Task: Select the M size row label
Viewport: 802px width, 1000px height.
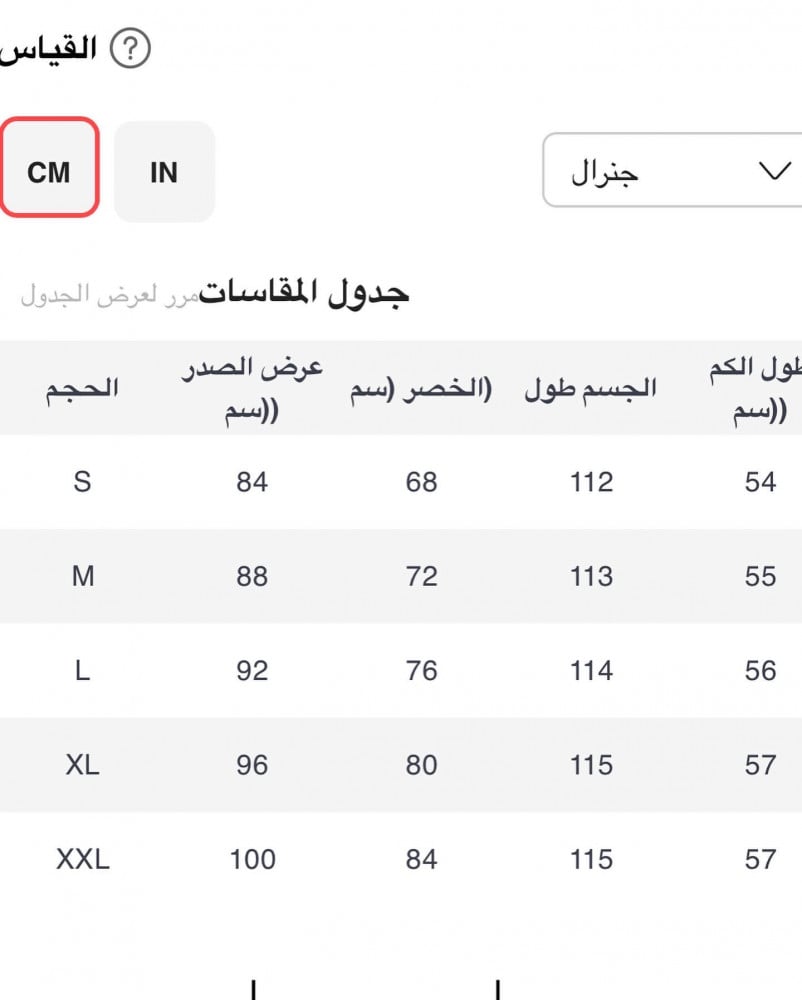Action: [x=82, y=576]
